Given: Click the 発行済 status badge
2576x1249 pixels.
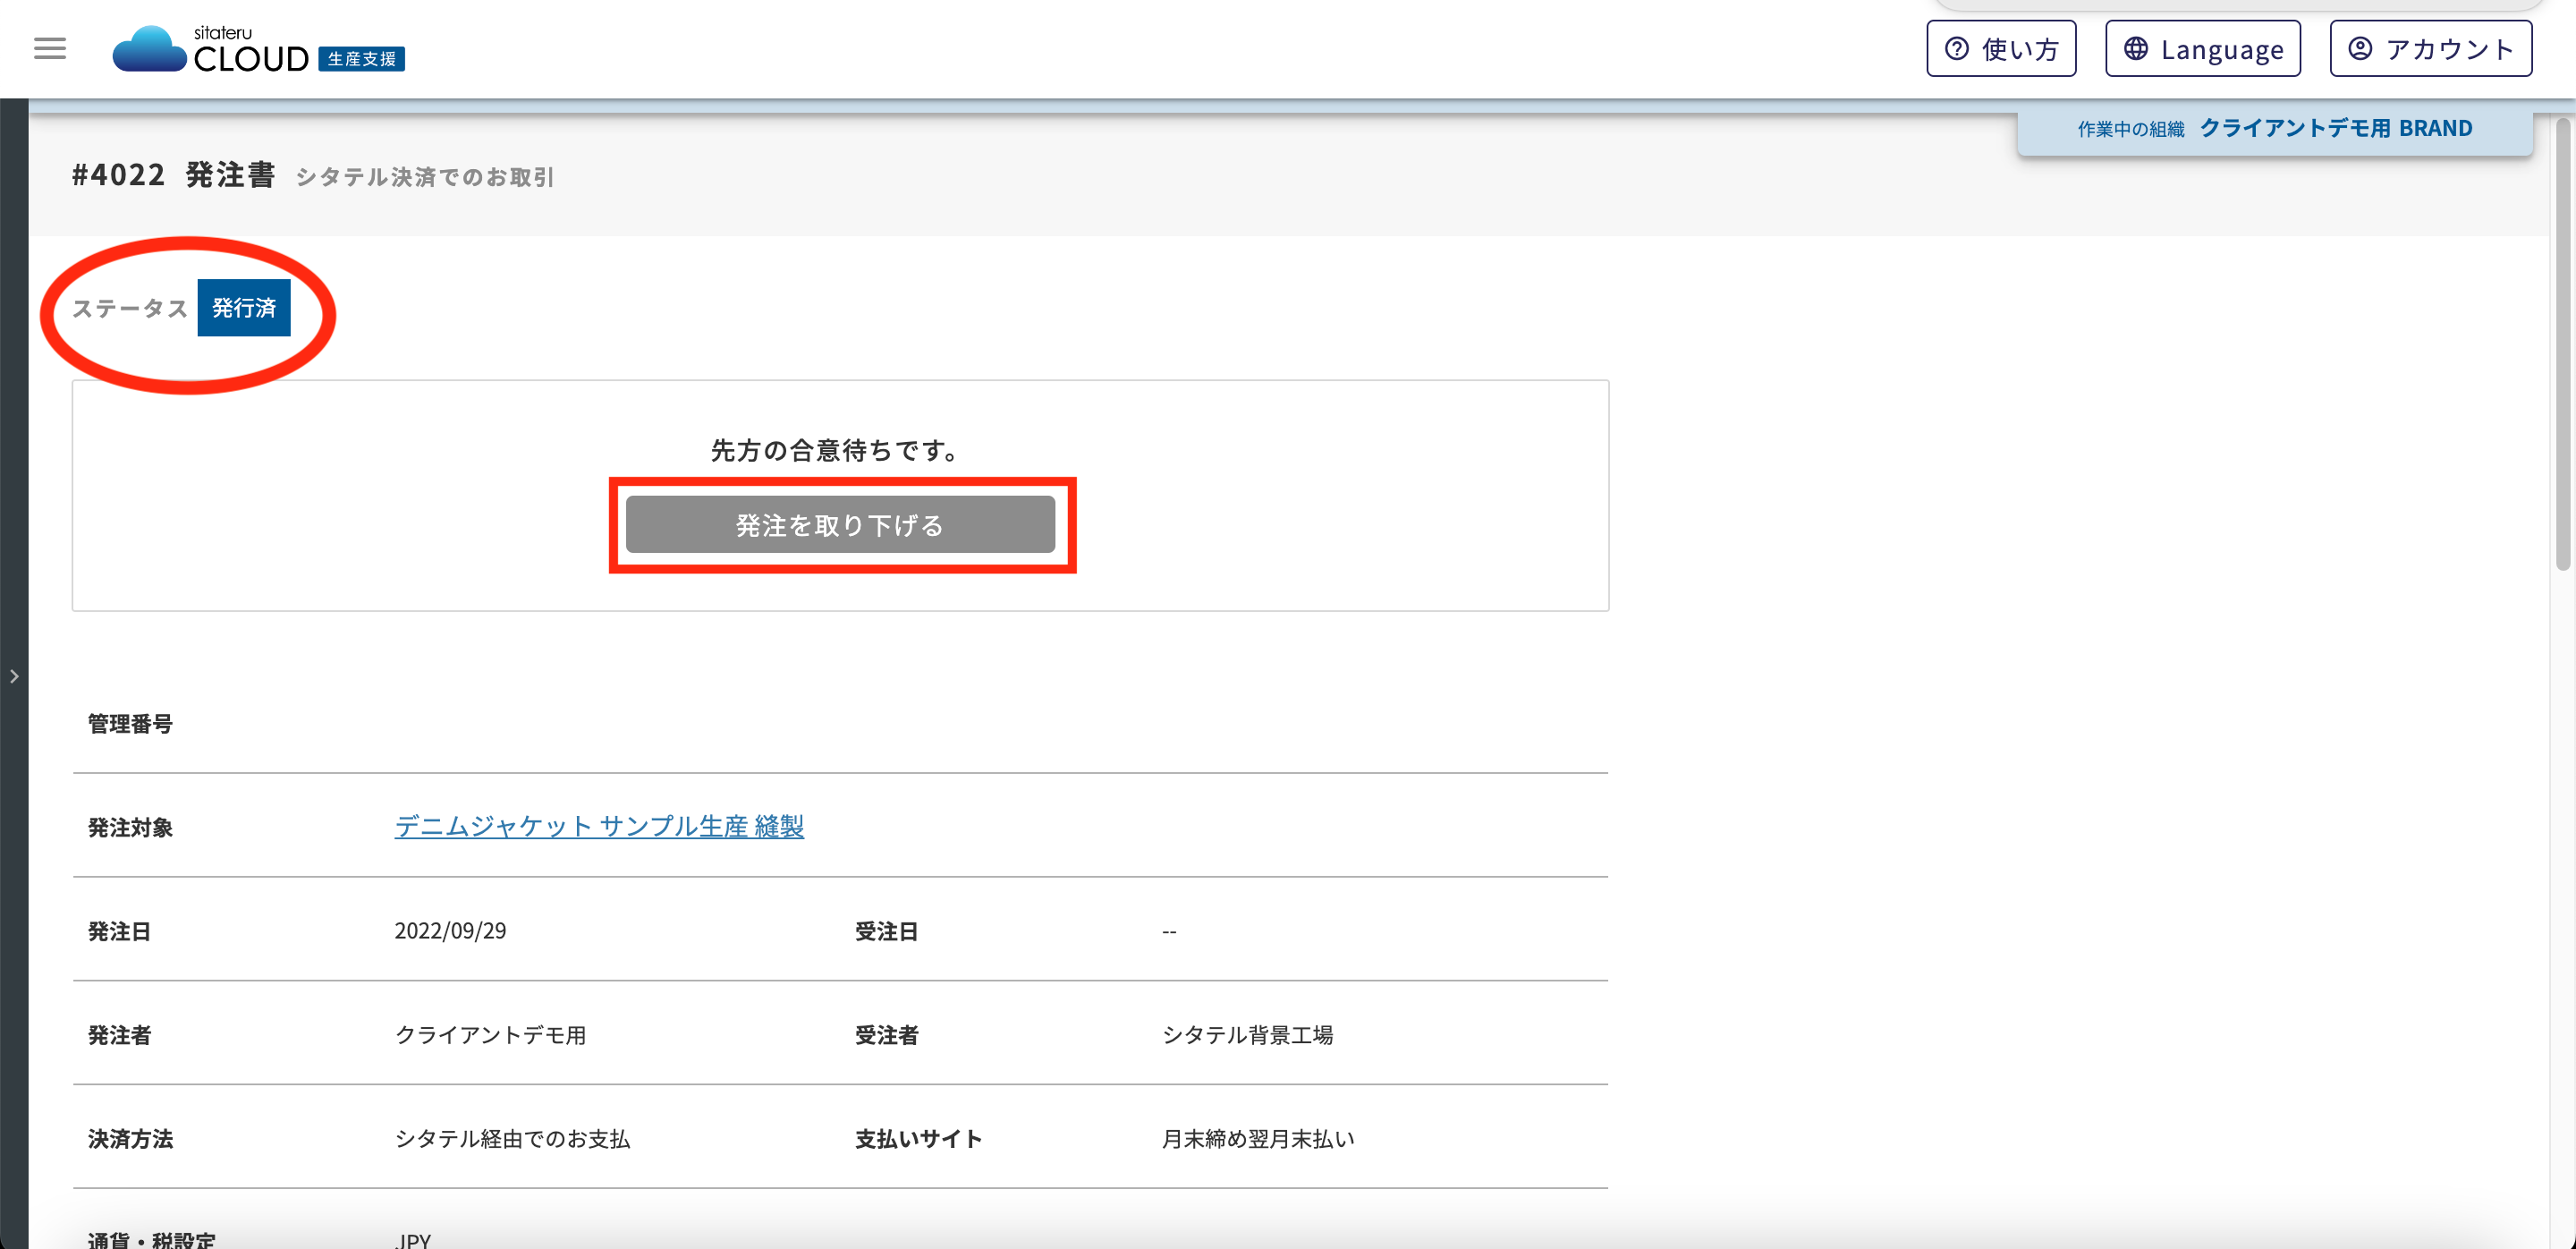Looking at the screenshot, I should (244, 308).
